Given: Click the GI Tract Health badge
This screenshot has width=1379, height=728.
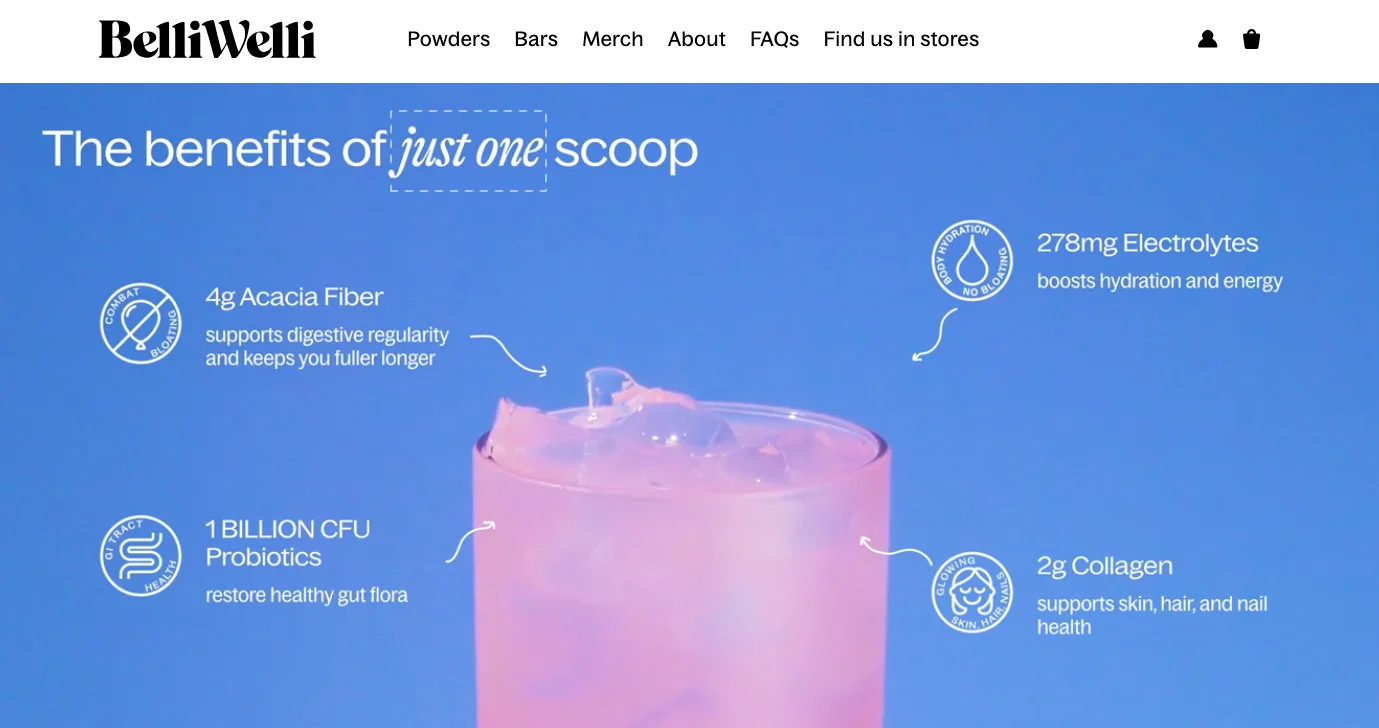Looking at the screenshot, I should [141, 556].
